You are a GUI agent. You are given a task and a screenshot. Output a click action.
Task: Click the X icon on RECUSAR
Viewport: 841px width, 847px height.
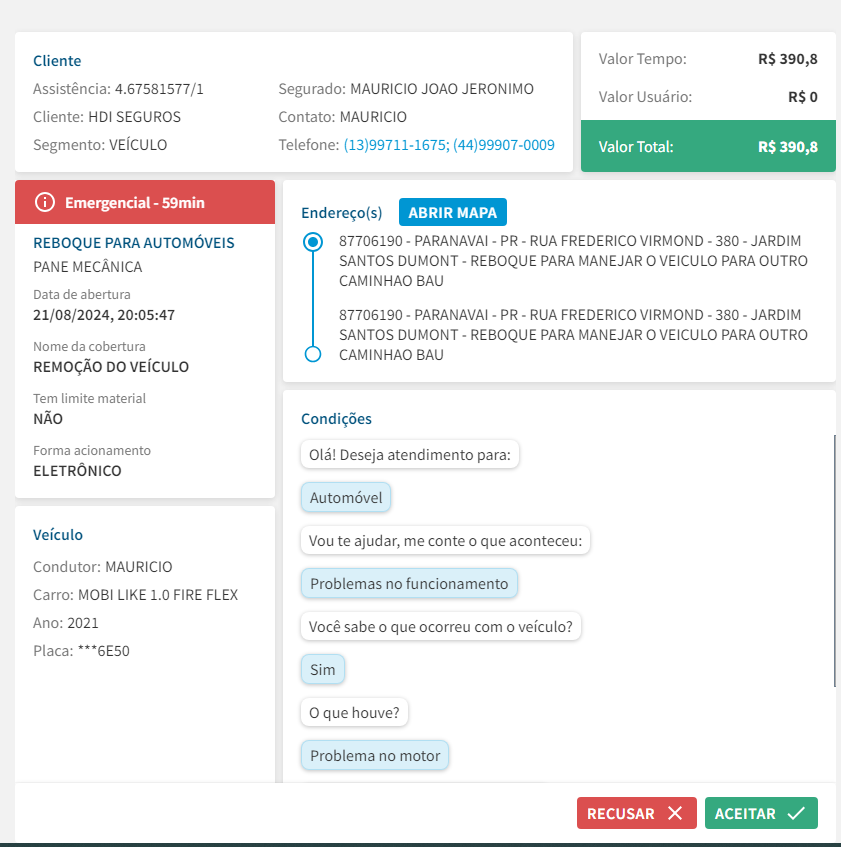coord(675,813)
